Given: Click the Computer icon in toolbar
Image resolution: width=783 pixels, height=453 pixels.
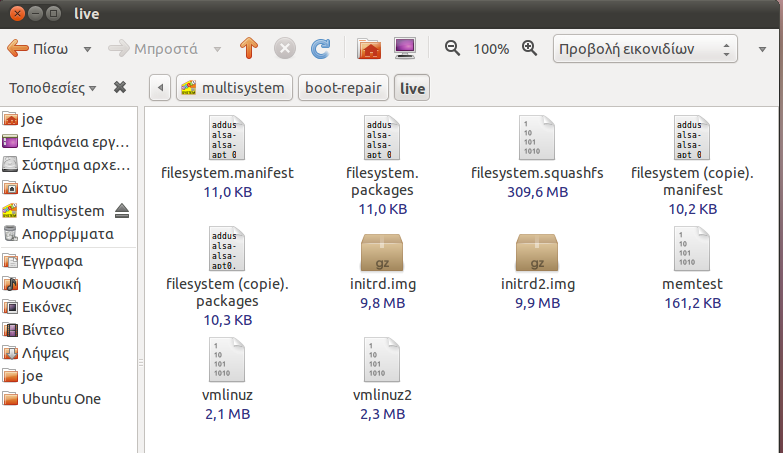Looking at the screenshot, I should [x=404, y=48].
